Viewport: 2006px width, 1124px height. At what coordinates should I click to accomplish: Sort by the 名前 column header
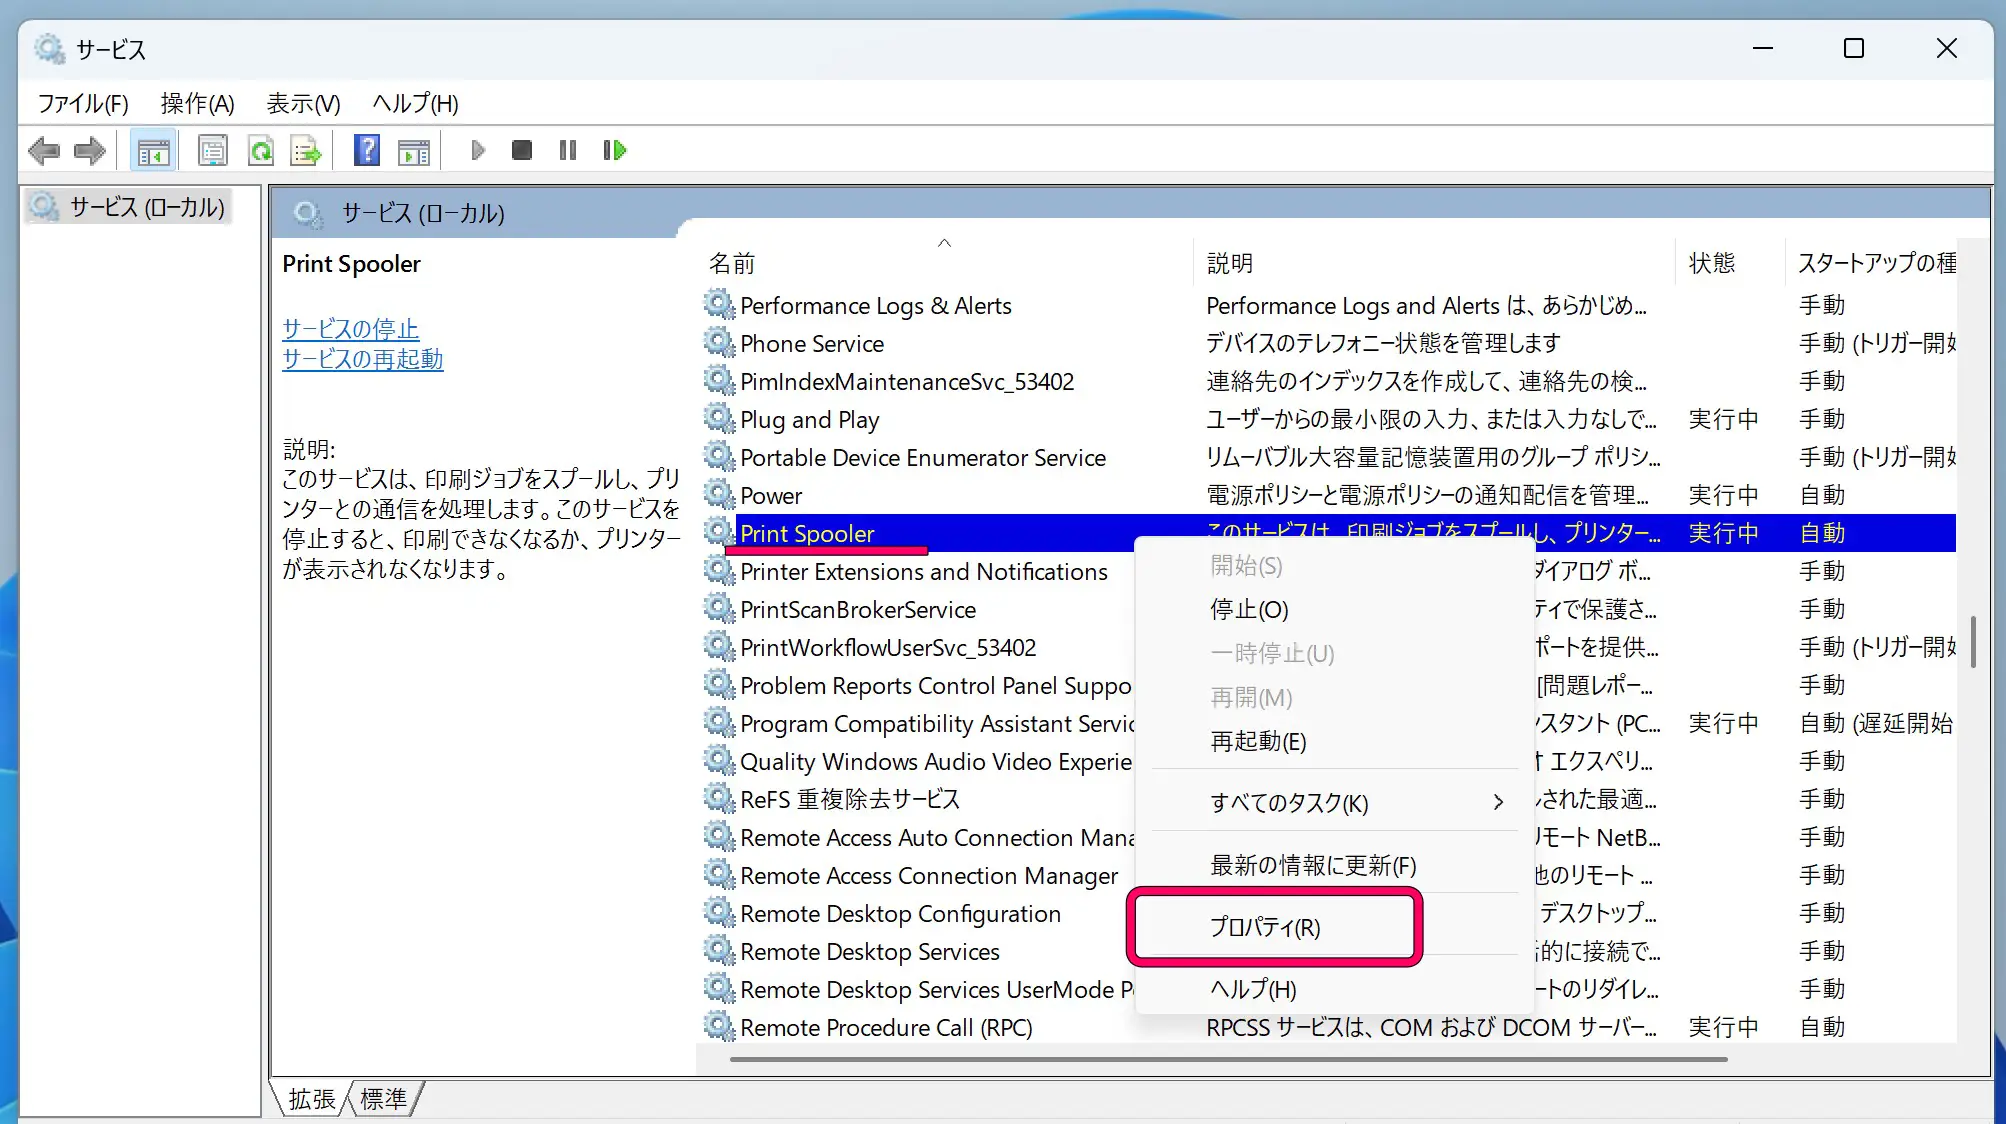pos(732,263)
